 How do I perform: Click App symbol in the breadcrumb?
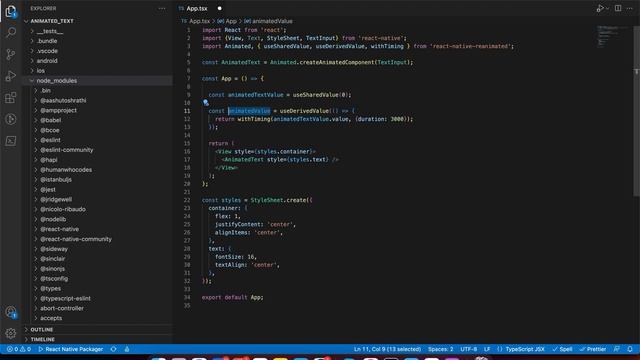(x=231, y=21)
